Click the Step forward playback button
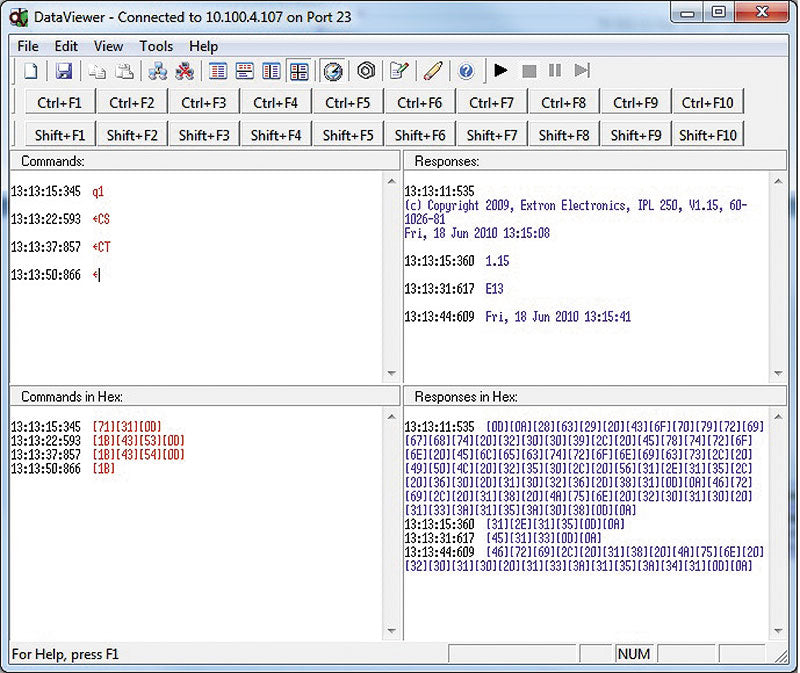 pyautogui.click(x=582, y=70)
